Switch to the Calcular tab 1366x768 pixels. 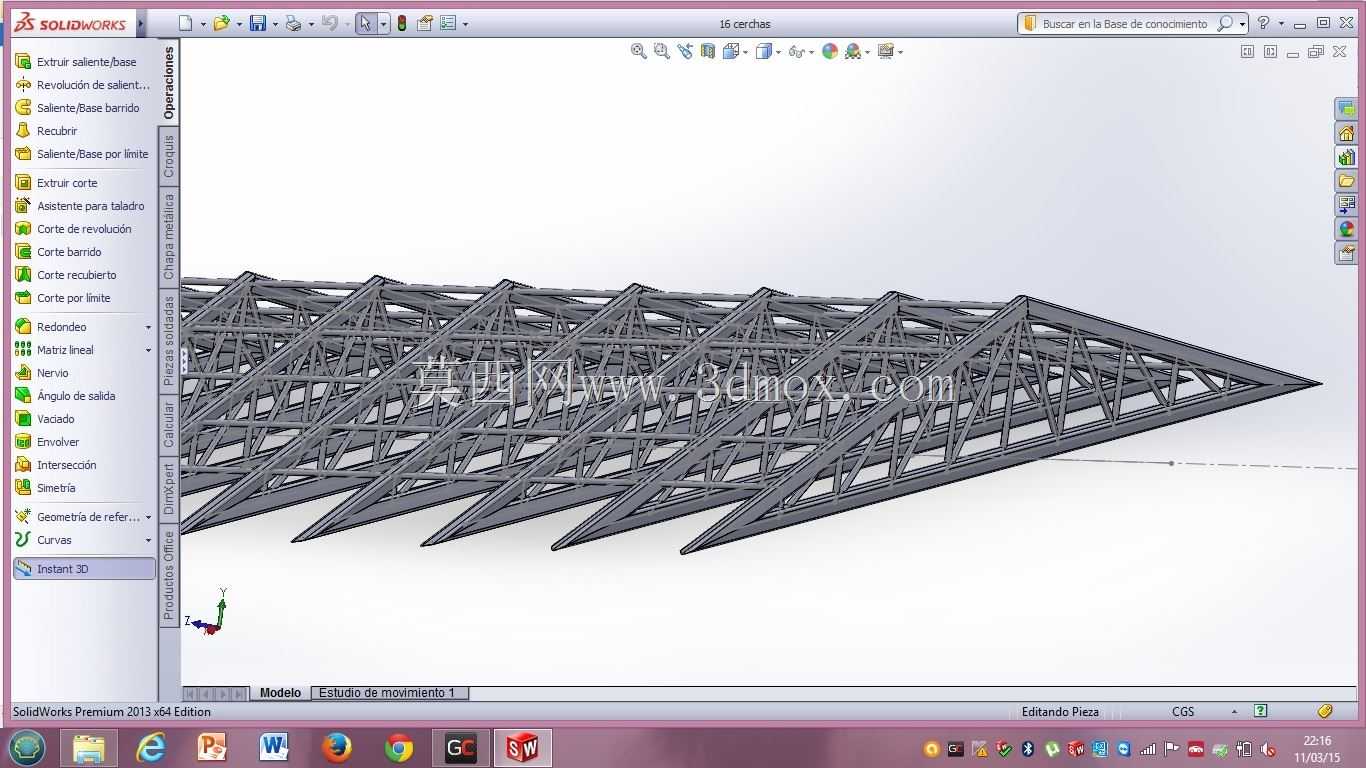(169, 425)
